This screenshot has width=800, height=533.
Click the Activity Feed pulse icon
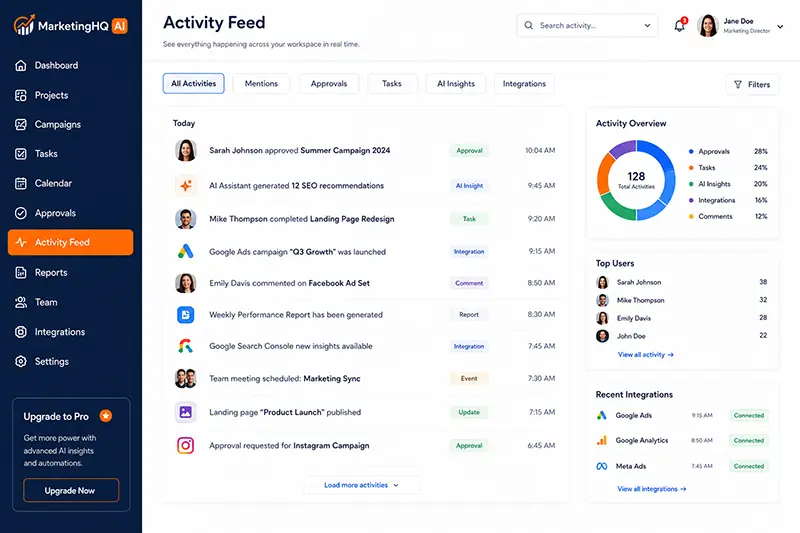point(21,242)
